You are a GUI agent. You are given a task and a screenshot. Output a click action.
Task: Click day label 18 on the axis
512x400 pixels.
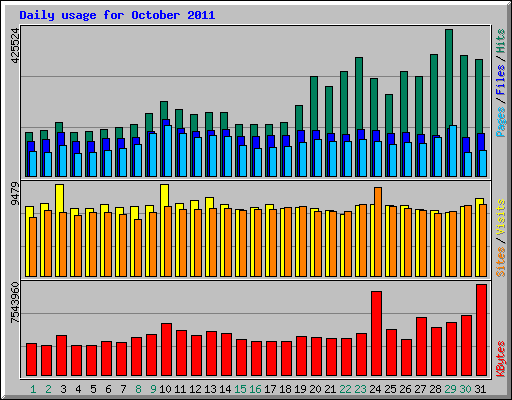[x=285, y=389]
